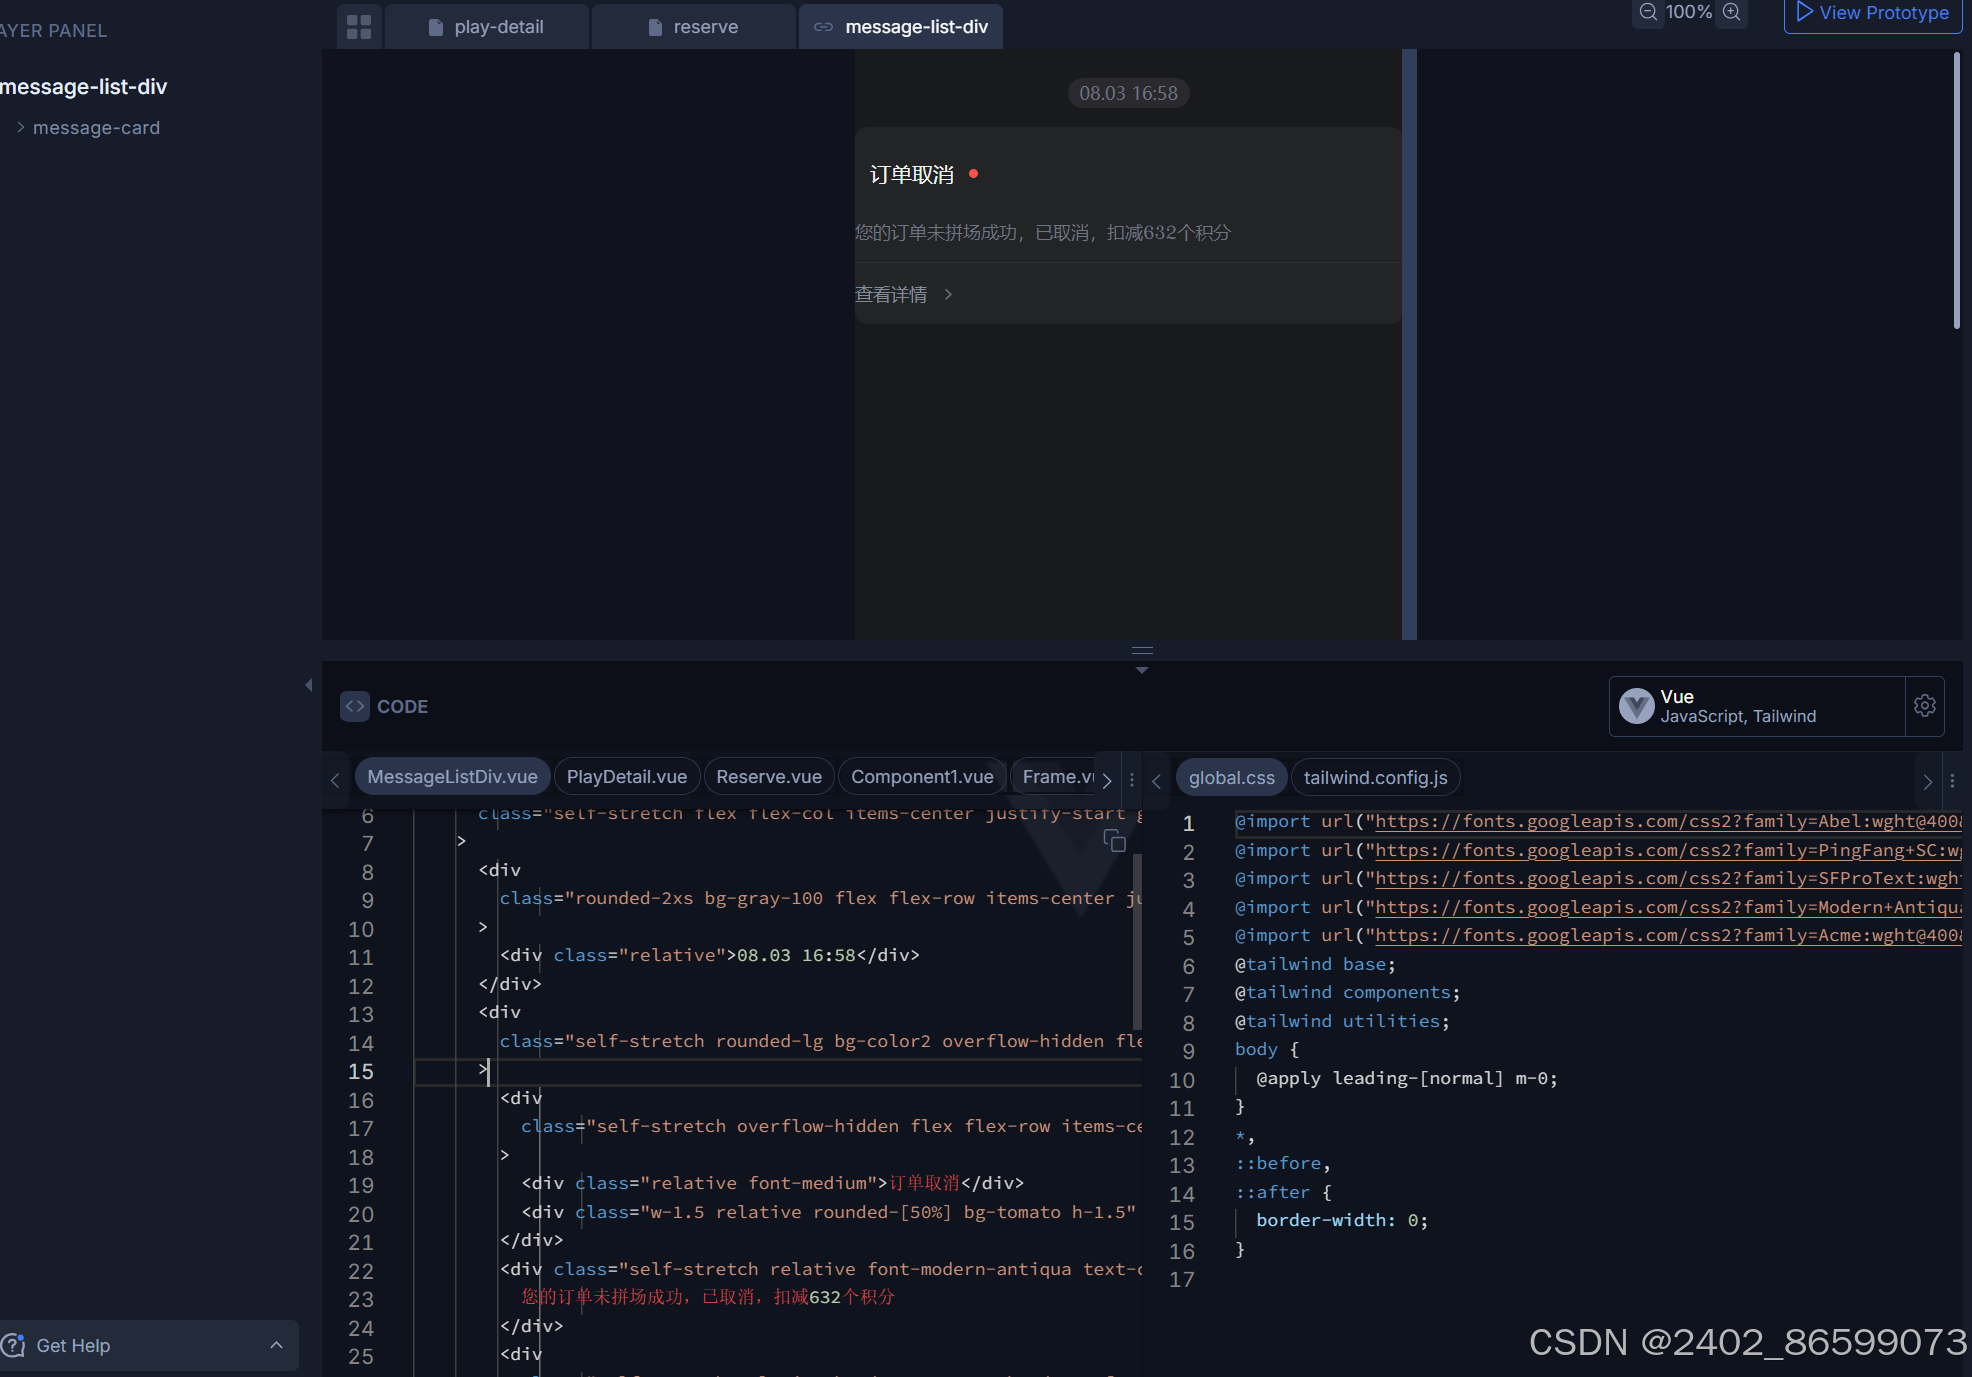Open code settings gear icon

tap(1924, 706)
